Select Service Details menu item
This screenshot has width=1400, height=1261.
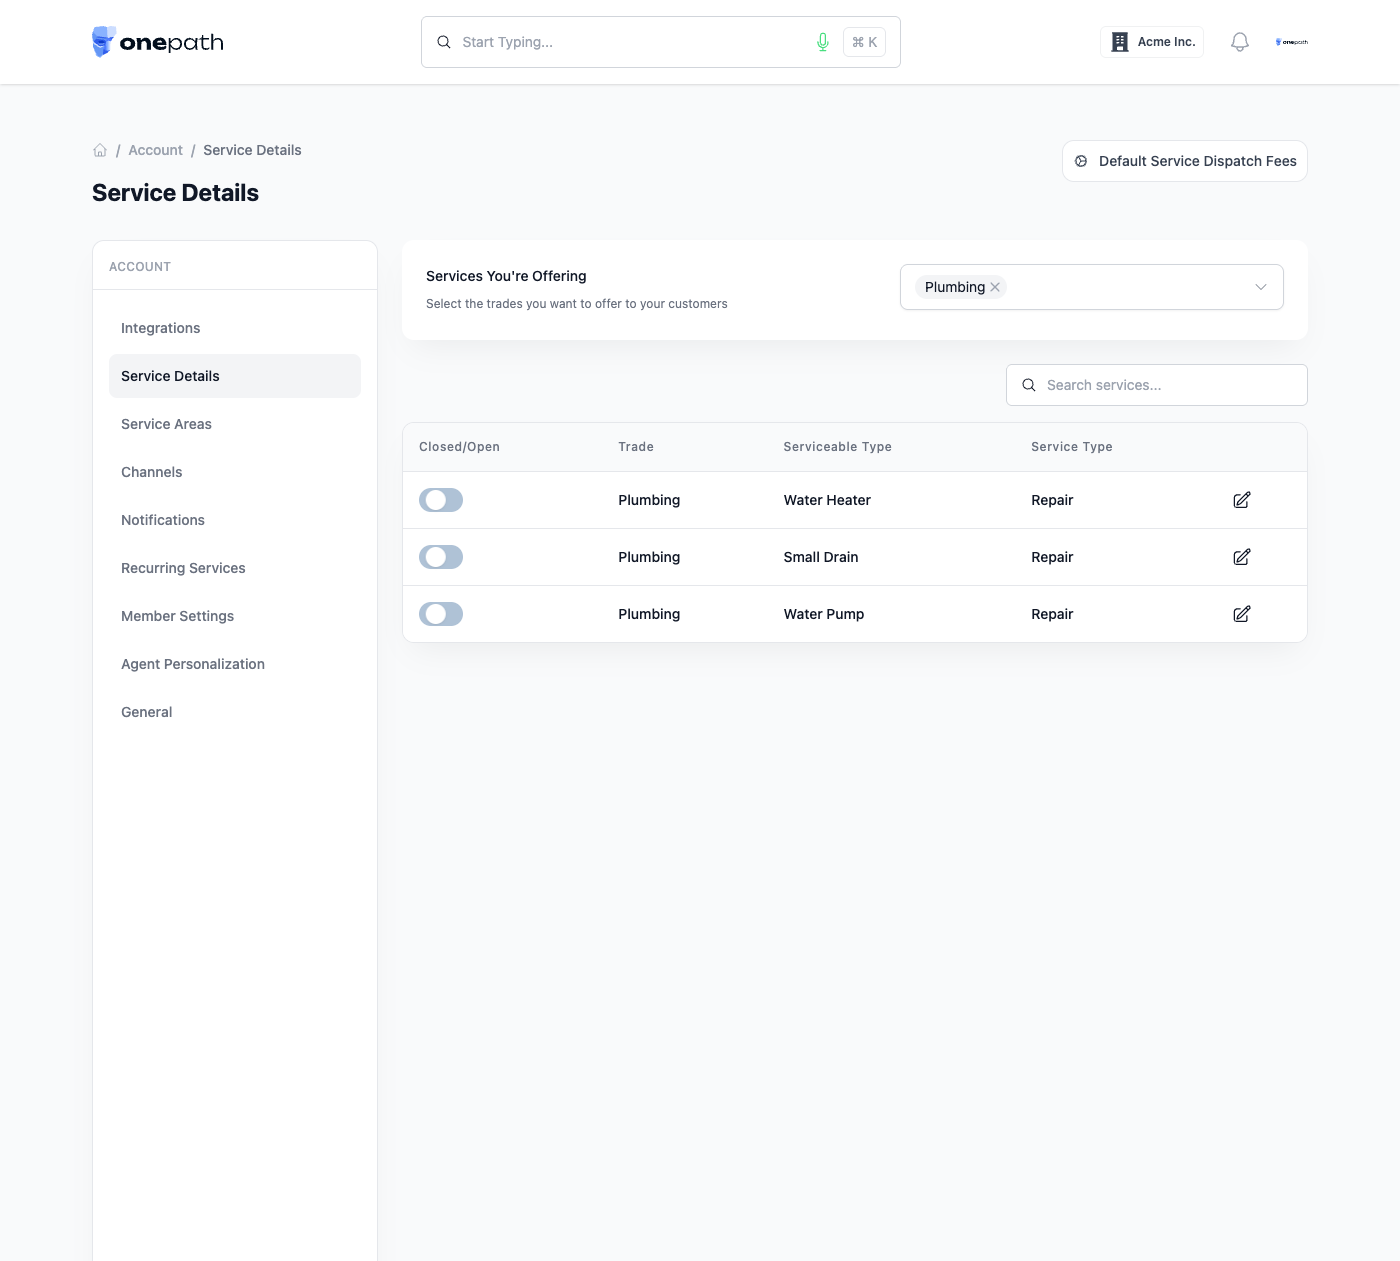(x=235, y=376)
